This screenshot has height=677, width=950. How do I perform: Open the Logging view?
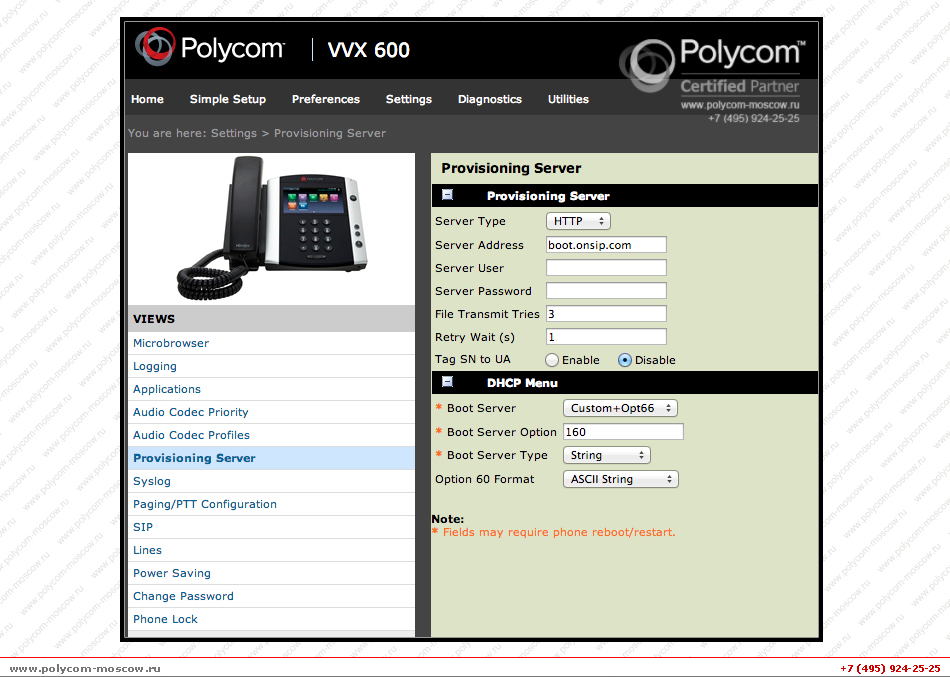point(155,366)
